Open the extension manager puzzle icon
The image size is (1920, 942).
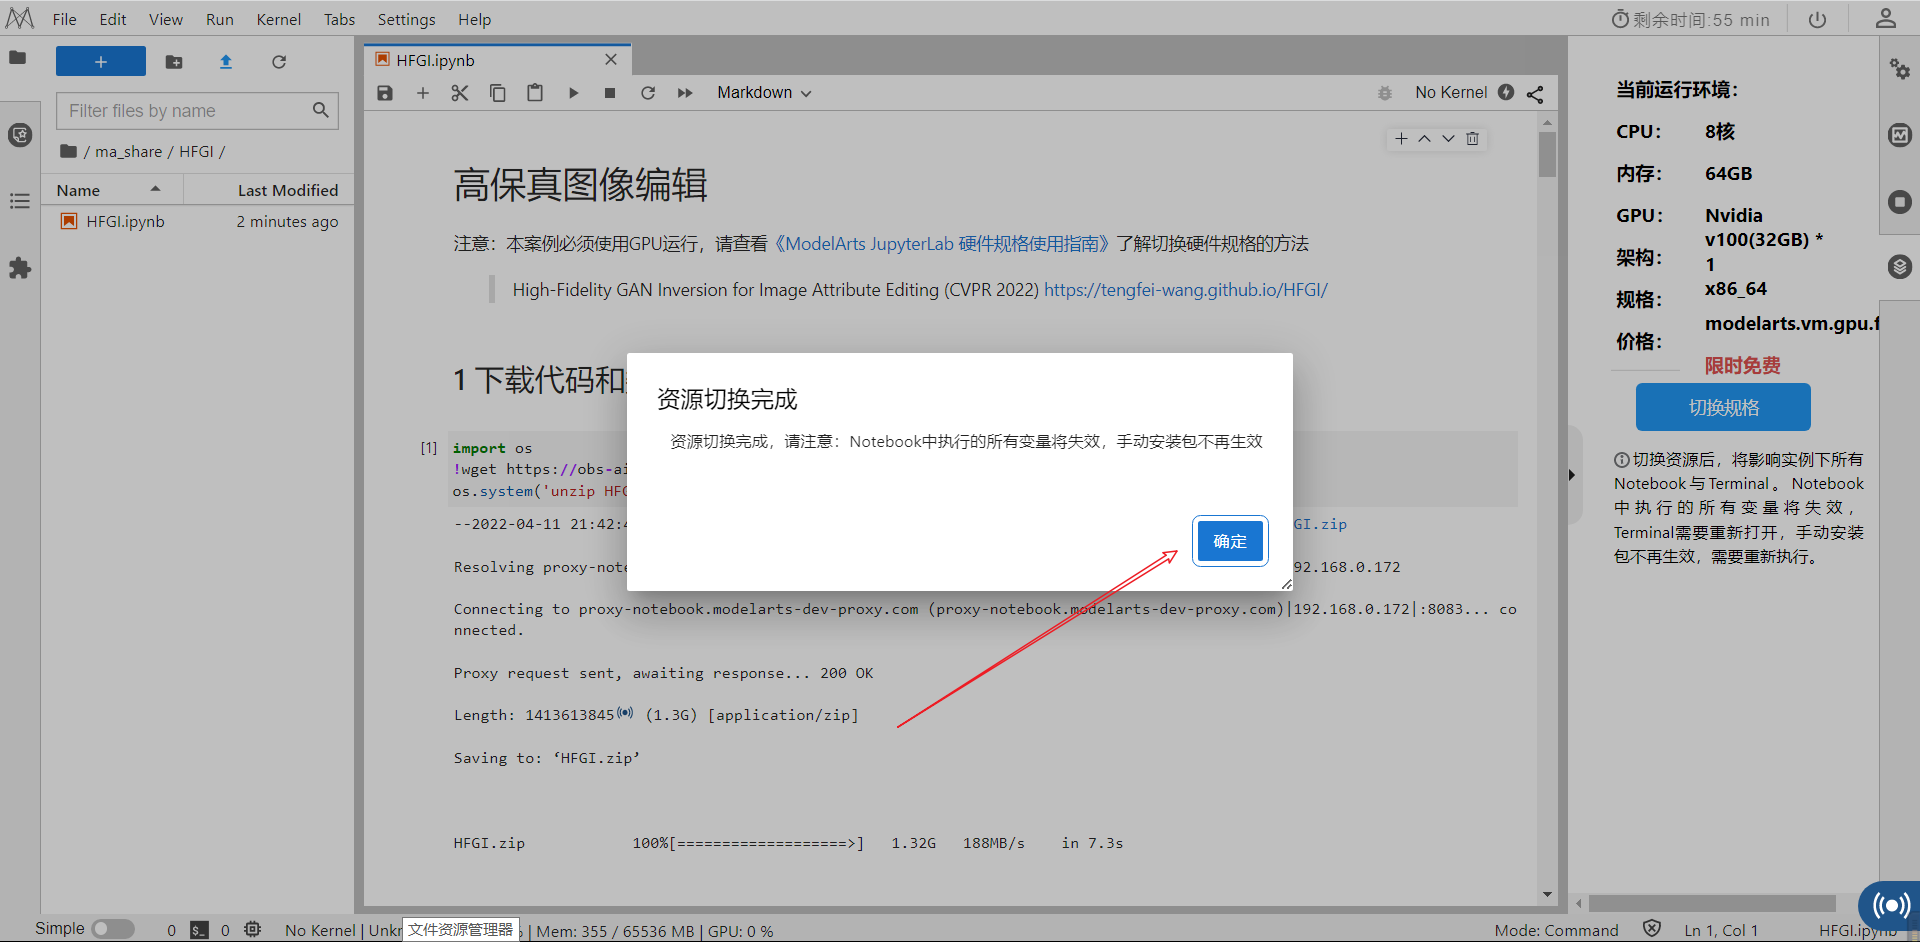(x=20, y=268)
